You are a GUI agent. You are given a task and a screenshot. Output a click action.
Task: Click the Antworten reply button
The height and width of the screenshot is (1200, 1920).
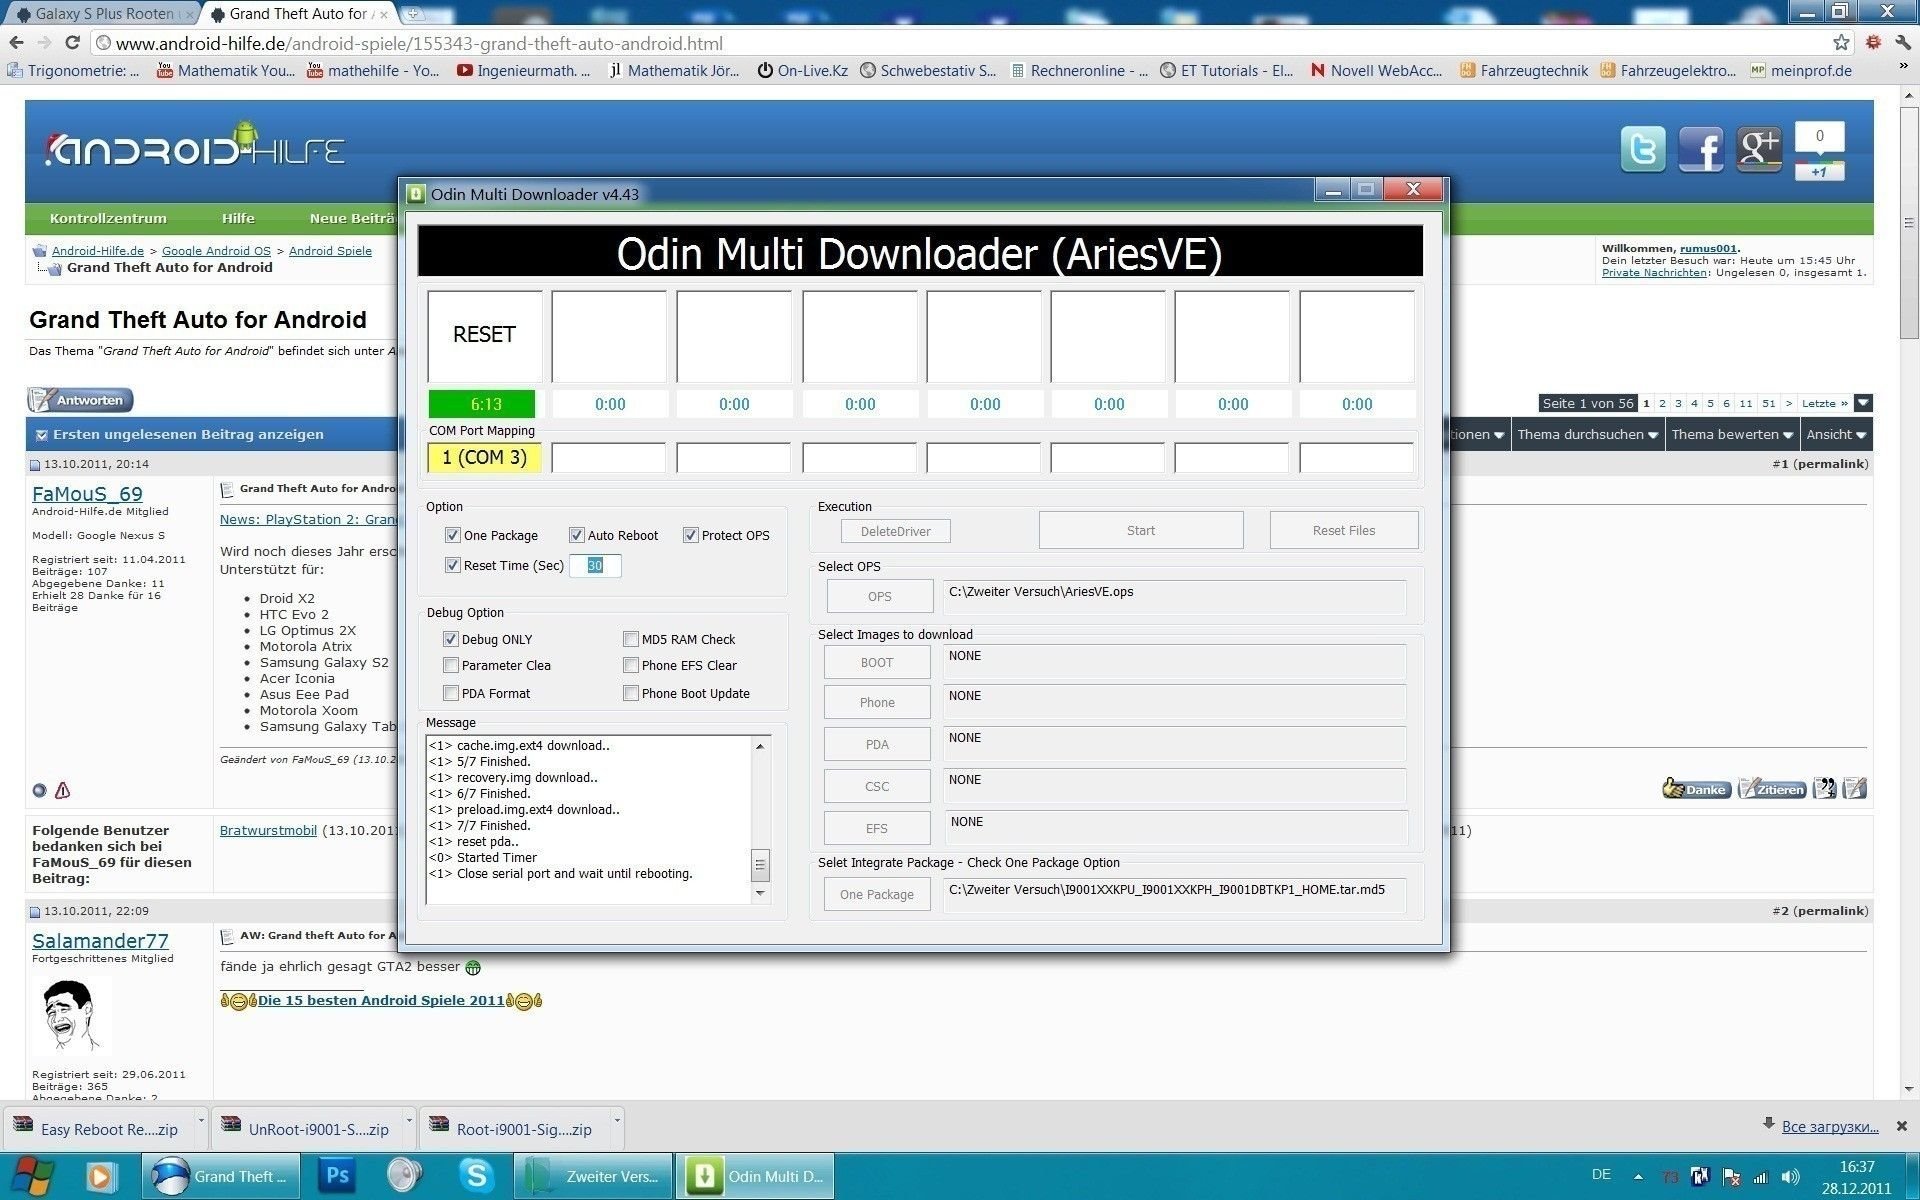[81, 400]
